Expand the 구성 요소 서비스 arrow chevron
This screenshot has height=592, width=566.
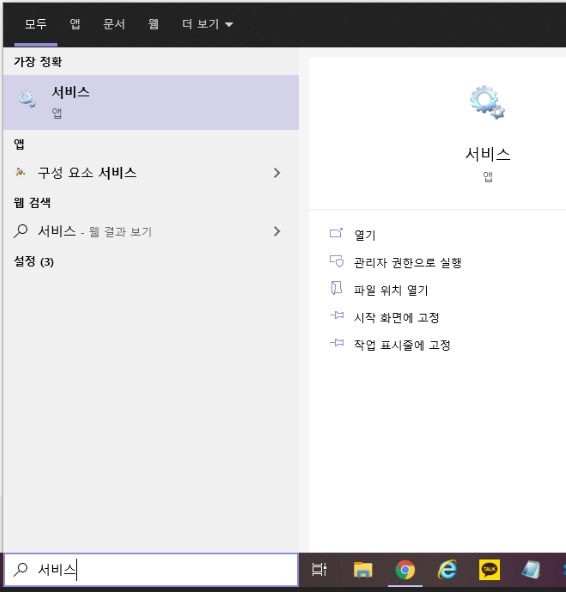[x=277, y=173]
